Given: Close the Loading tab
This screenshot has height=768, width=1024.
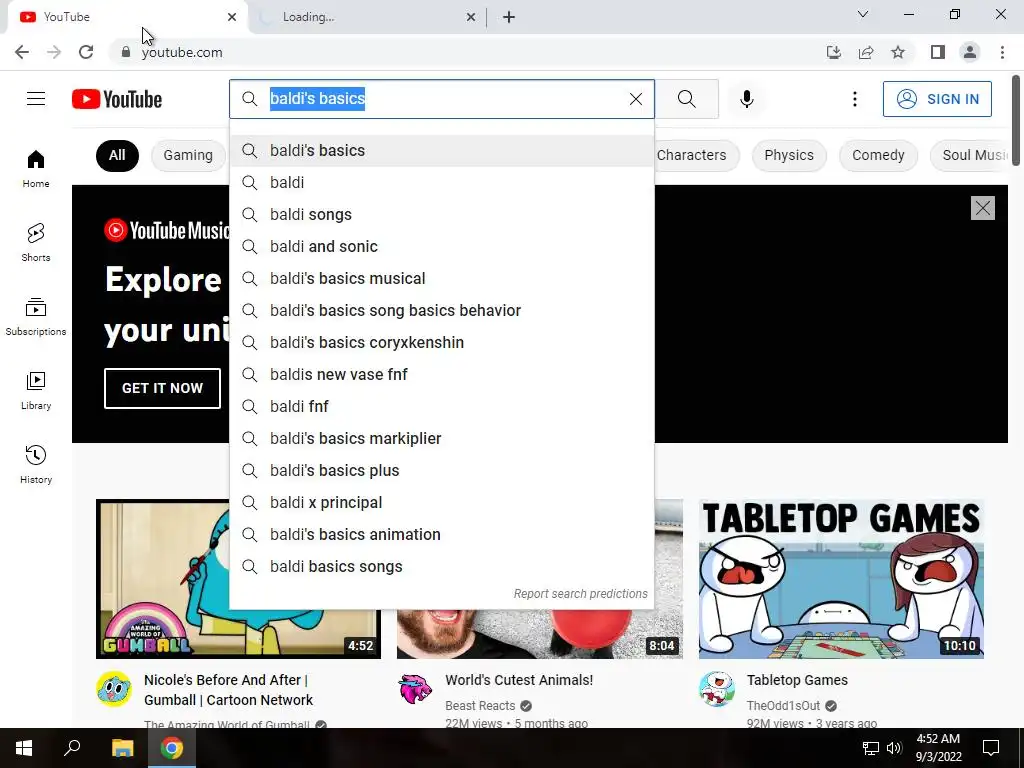Looking at the screenshot, I should coord(471,17).
